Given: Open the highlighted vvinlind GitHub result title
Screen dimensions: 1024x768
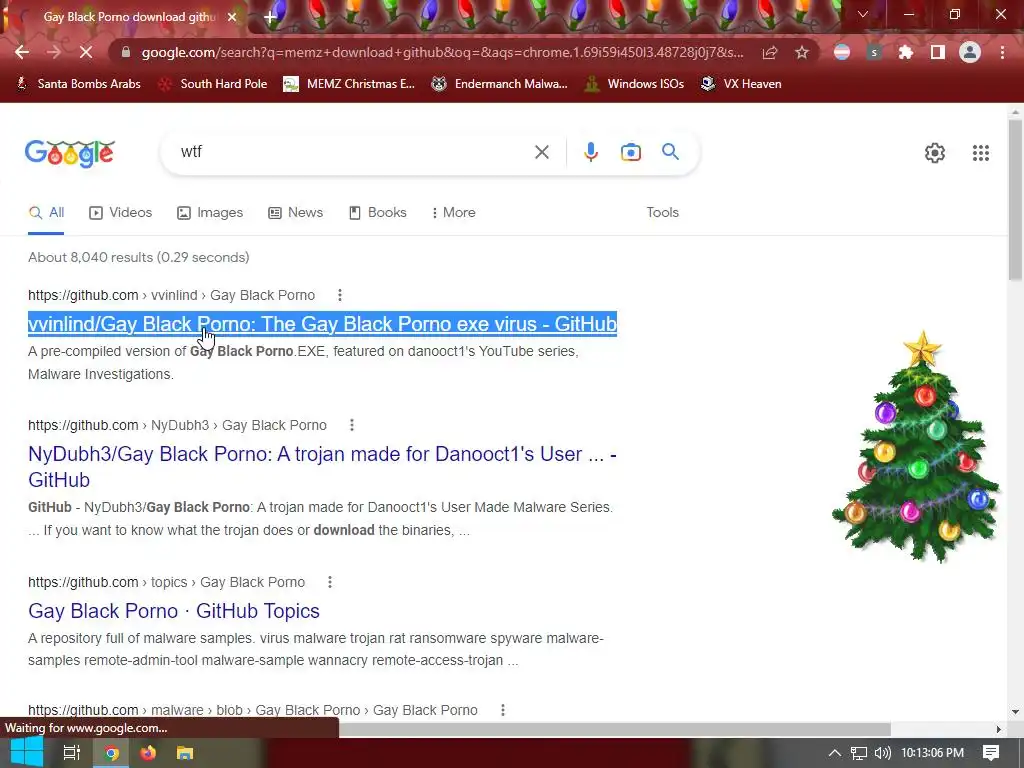Looking at the screenshot, I should [x=323, y=324].
